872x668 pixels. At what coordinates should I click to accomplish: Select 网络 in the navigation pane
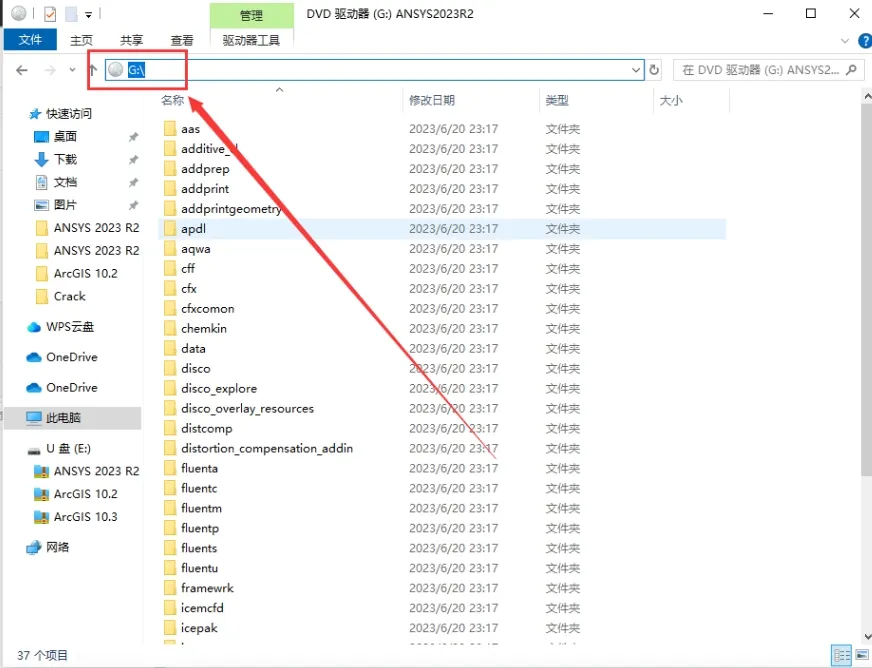[x=48, y=547]
